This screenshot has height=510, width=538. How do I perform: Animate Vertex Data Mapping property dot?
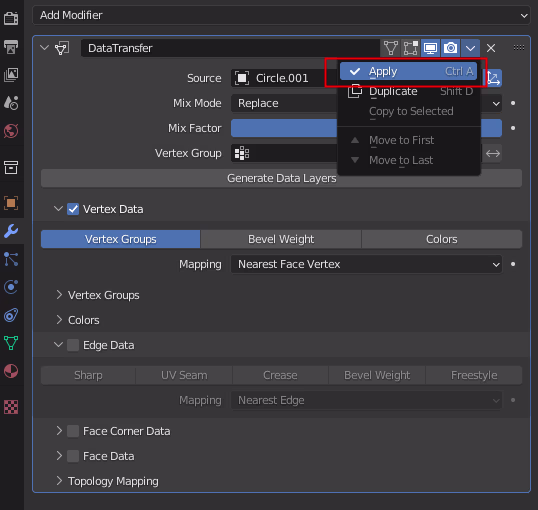[x=513, y=264]
